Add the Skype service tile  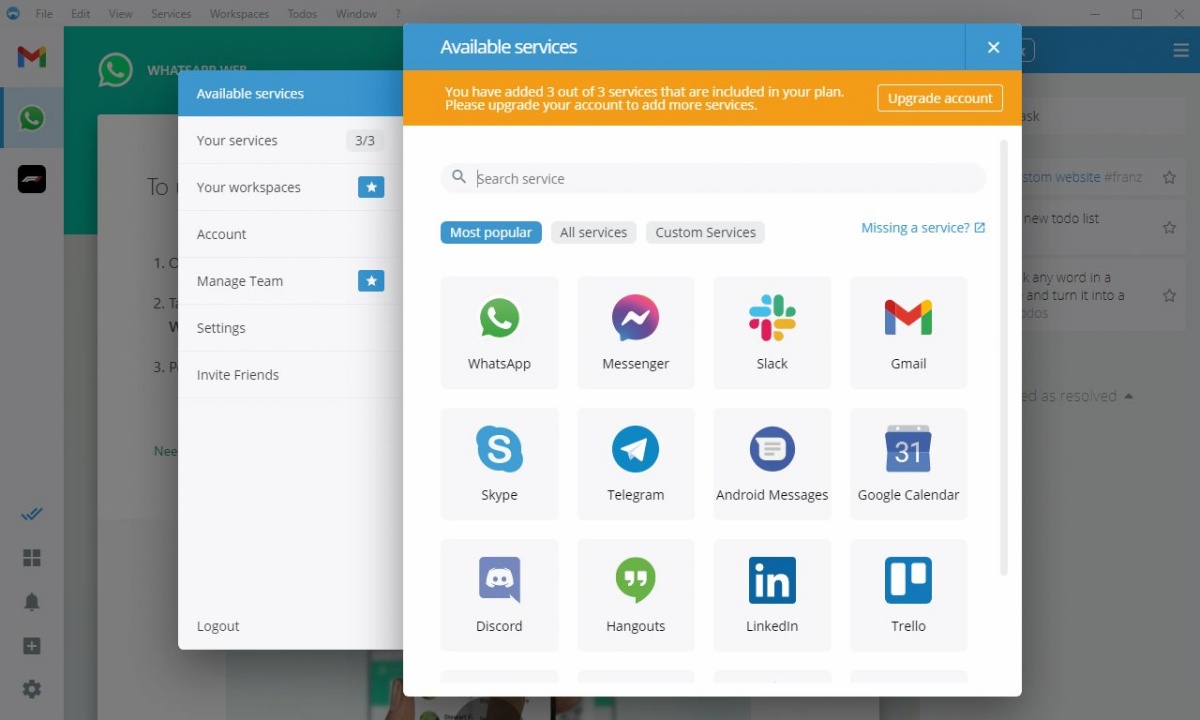(x=499, y=464)
